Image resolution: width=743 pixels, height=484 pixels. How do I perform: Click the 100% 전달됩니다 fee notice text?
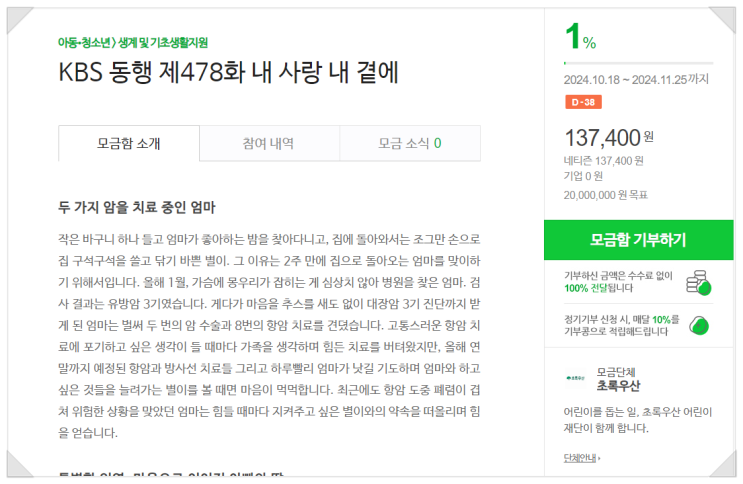coord(598,288)
